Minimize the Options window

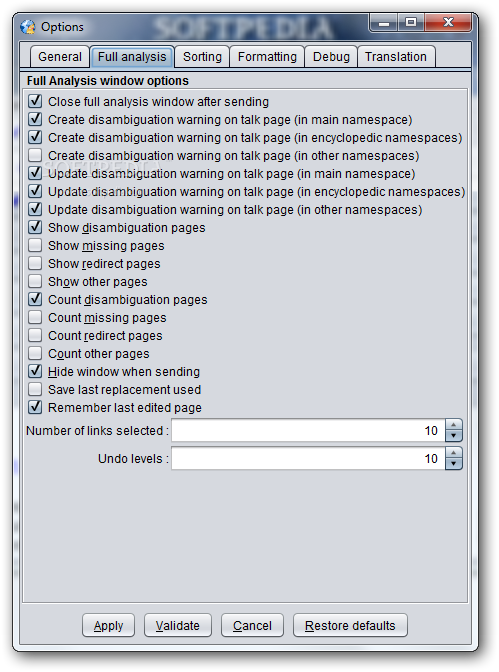(384, 23)
